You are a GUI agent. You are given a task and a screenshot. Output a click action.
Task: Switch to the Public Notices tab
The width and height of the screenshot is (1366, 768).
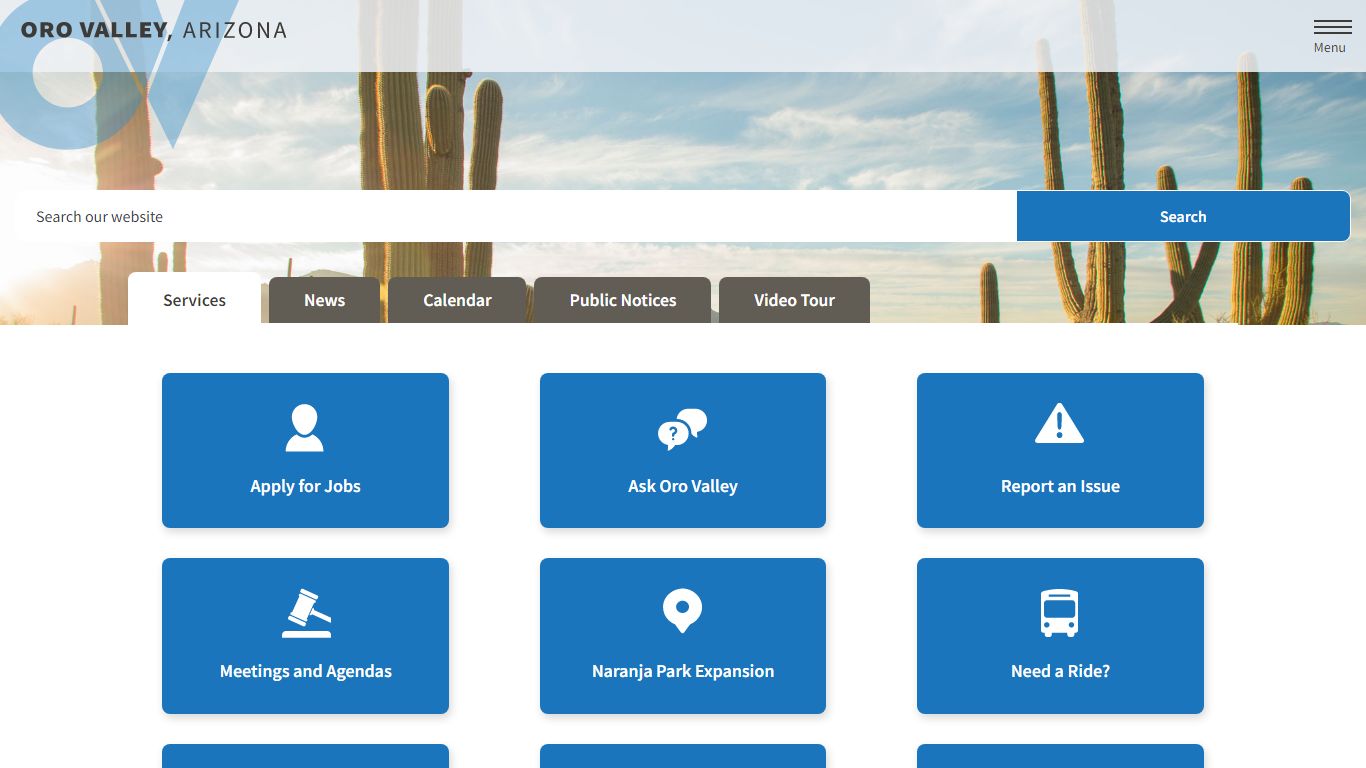623,300
